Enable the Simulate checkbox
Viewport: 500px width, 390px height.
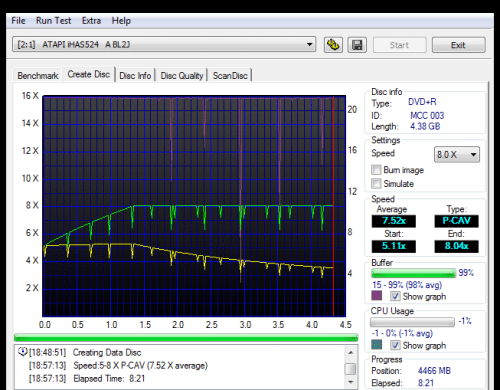tap(376, 183)
